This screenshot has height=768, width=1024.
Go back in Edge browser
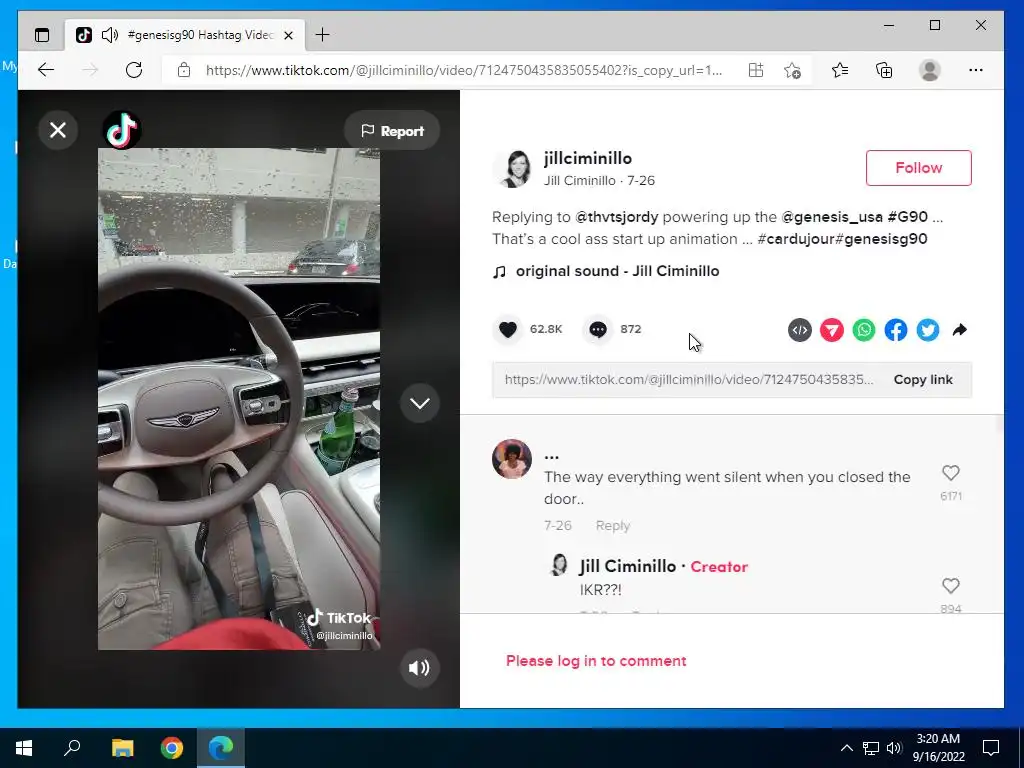click(x=46, y=70)
